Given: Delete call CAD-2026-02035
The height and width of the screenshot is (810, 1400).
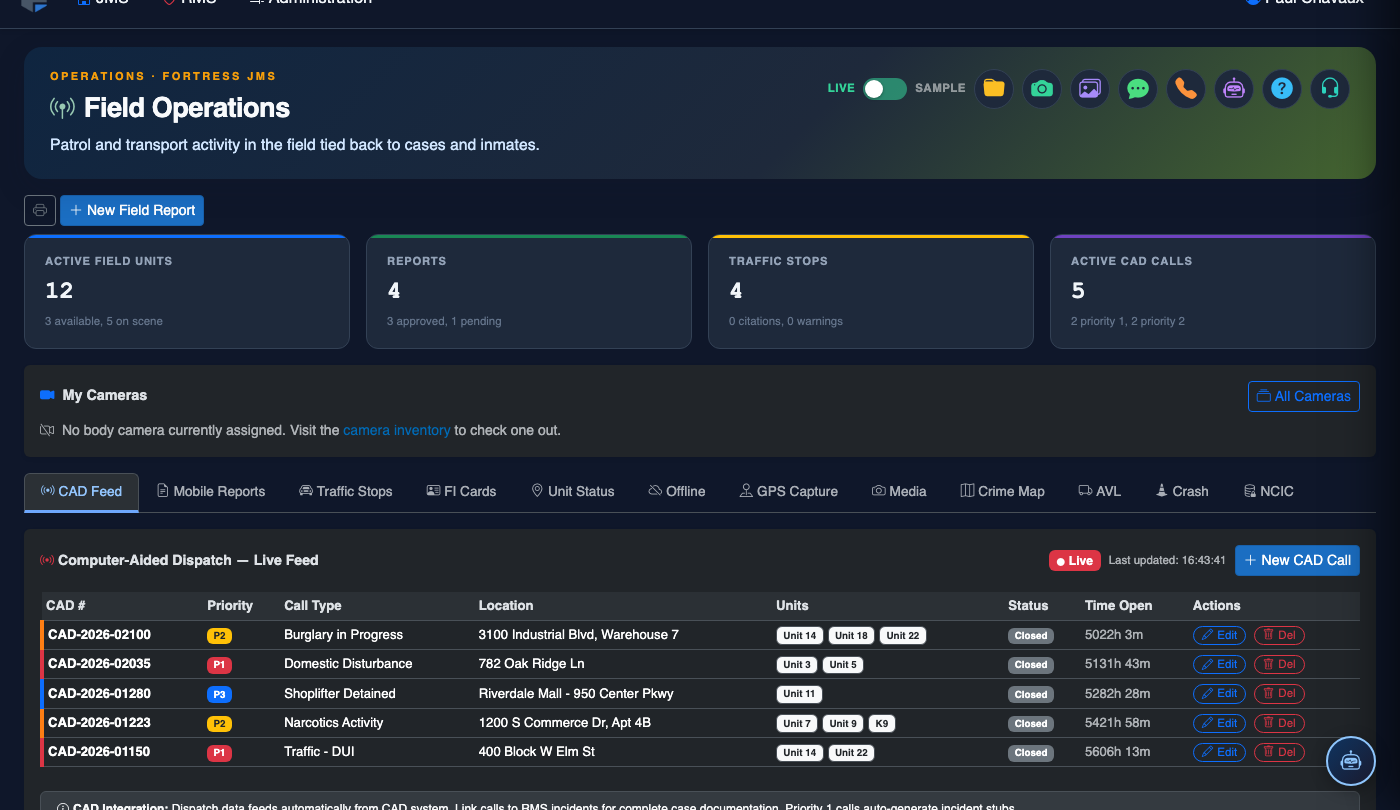Looking at the screenshot, I should (x=1279, y=664).
